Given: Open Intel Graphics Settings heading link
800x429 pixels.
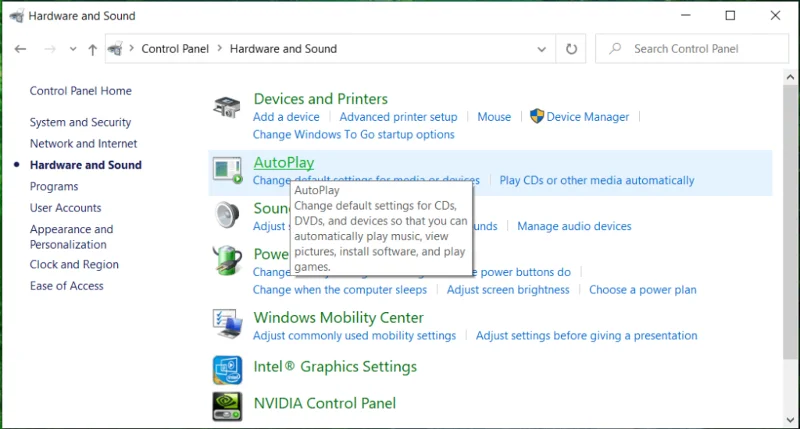Looking at the screenshot, I should click(x=335, y=367).
